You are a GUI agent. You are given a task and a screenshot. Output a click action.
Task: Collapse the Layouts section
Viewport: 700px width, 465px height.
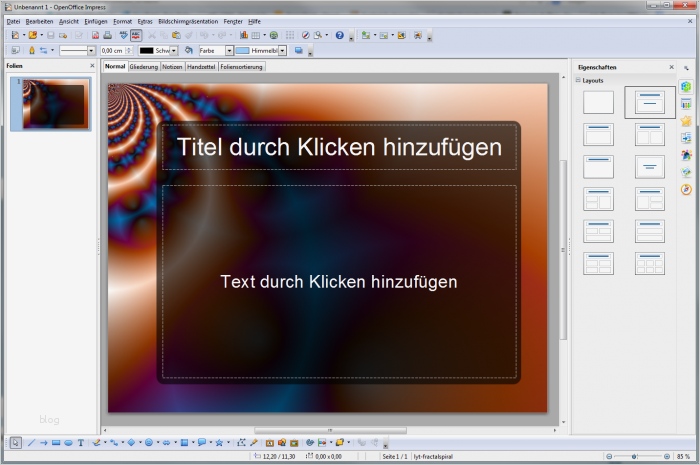578,80
